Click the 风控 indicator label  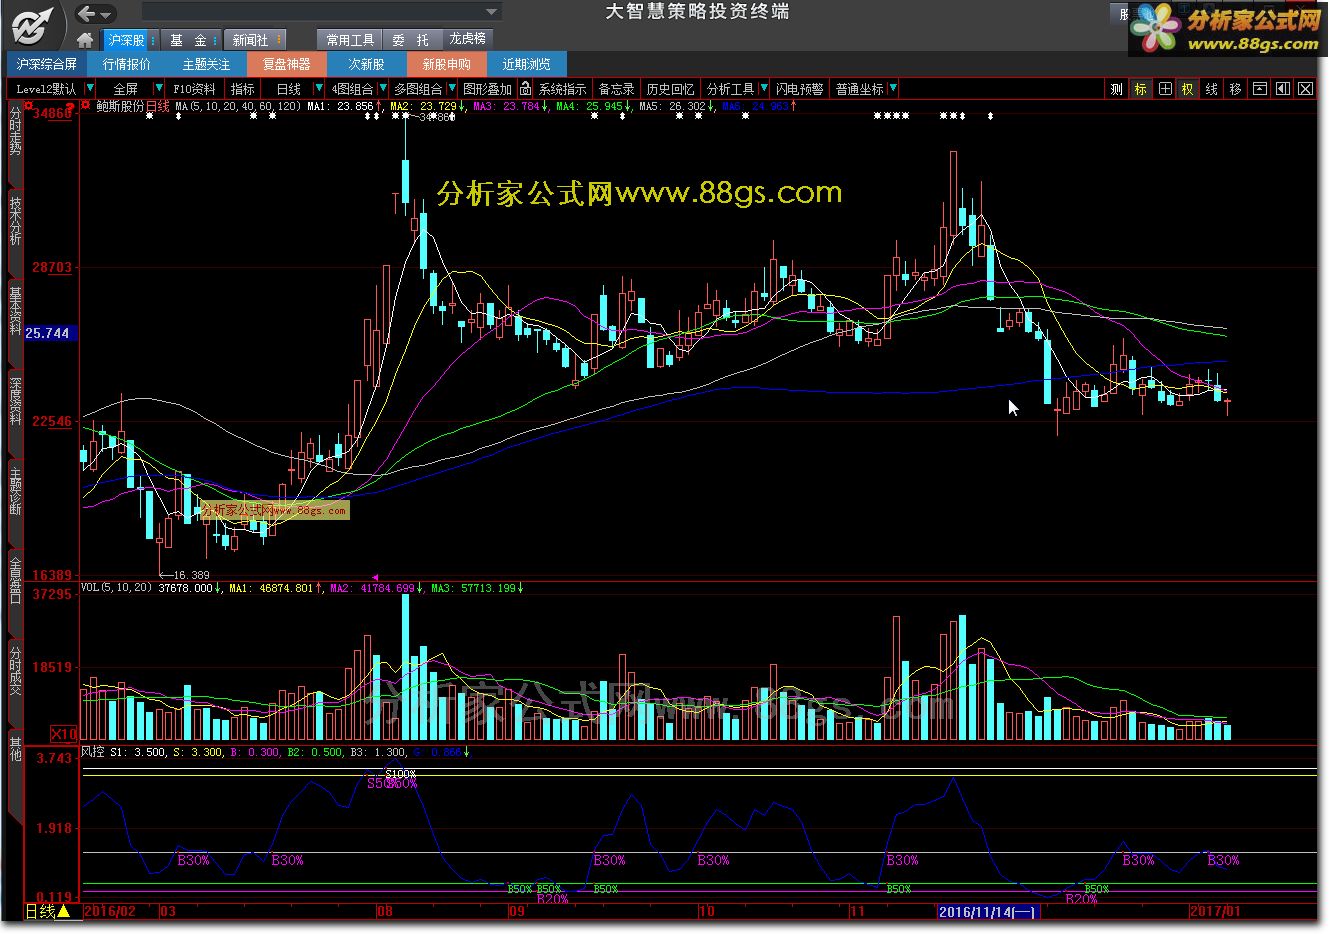pos(92,751)
